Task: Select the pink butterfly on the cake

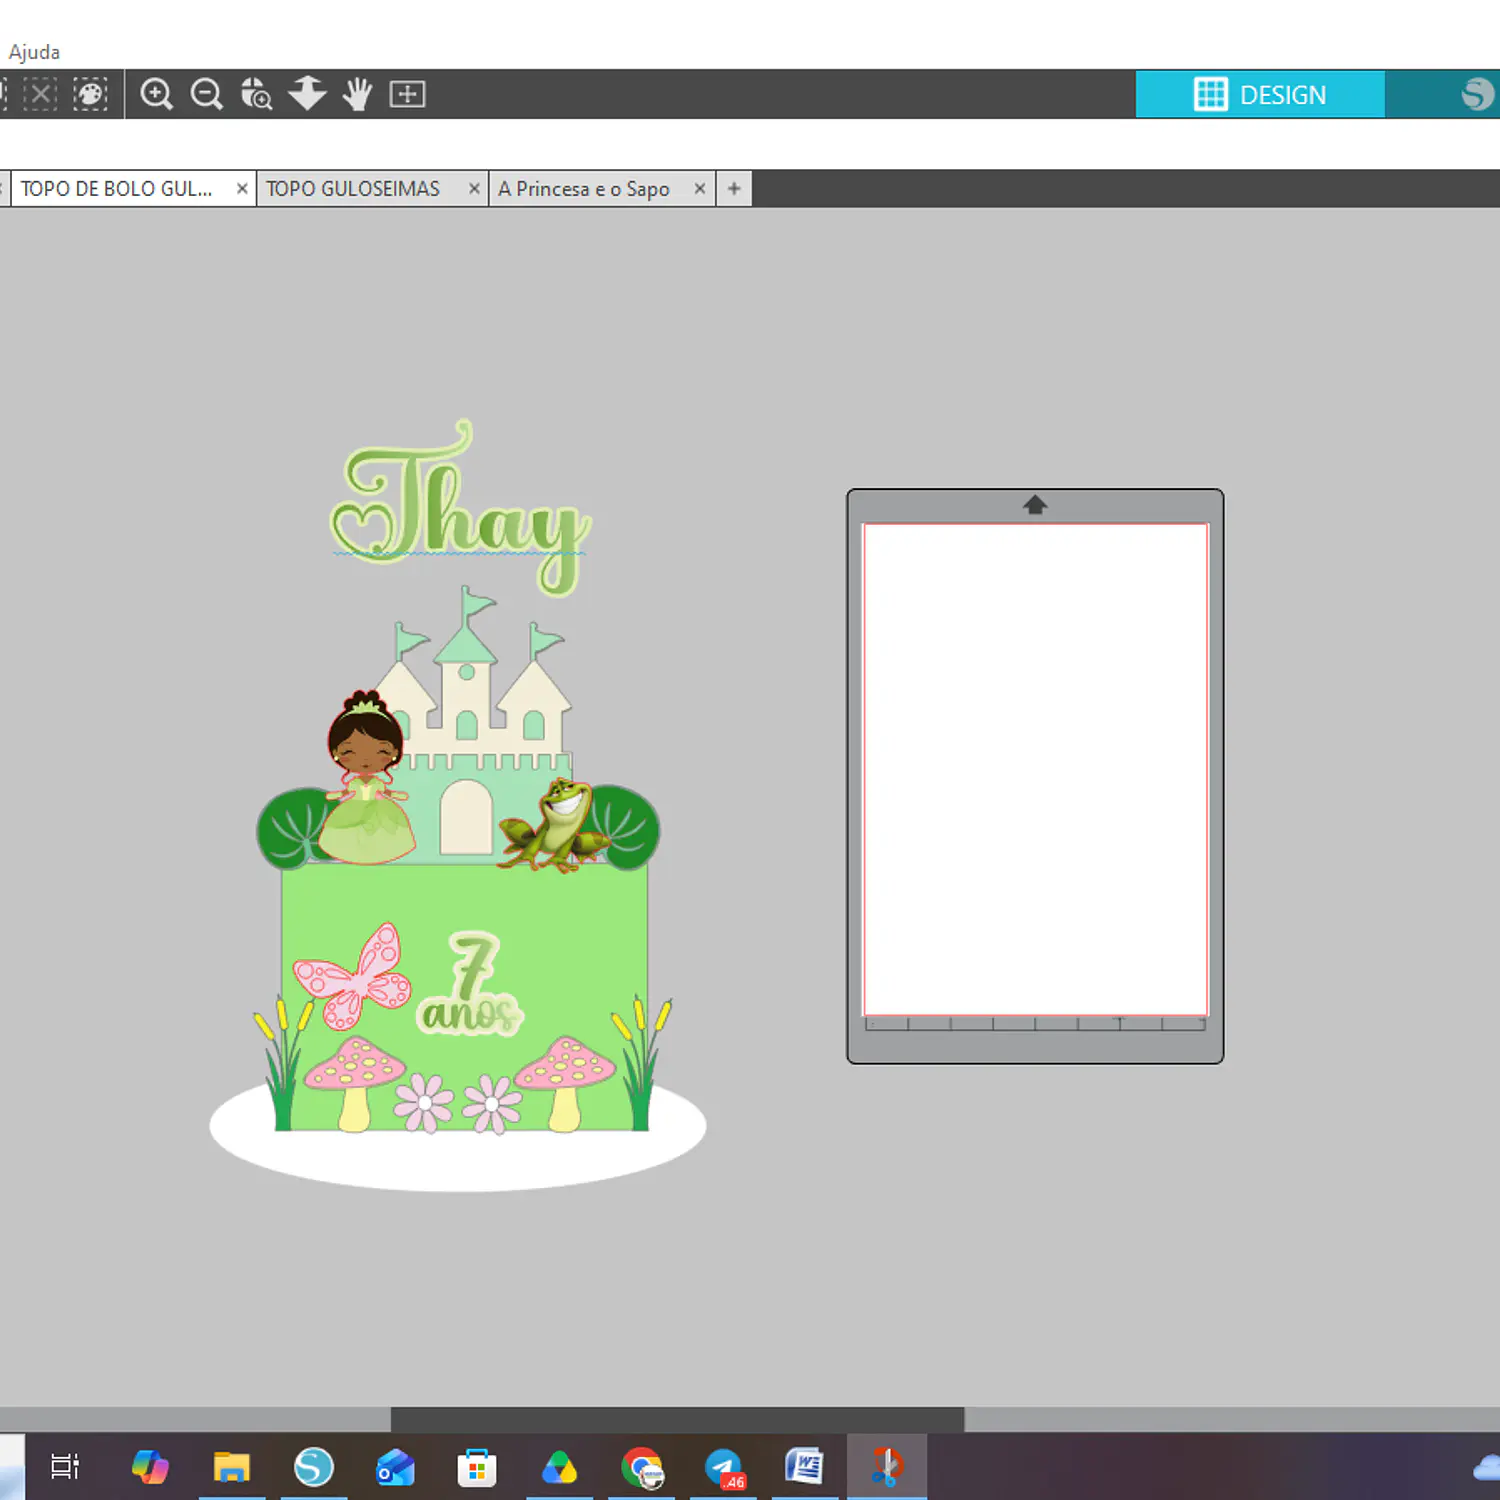Action: pyautogui.click(x=352, y=976)
